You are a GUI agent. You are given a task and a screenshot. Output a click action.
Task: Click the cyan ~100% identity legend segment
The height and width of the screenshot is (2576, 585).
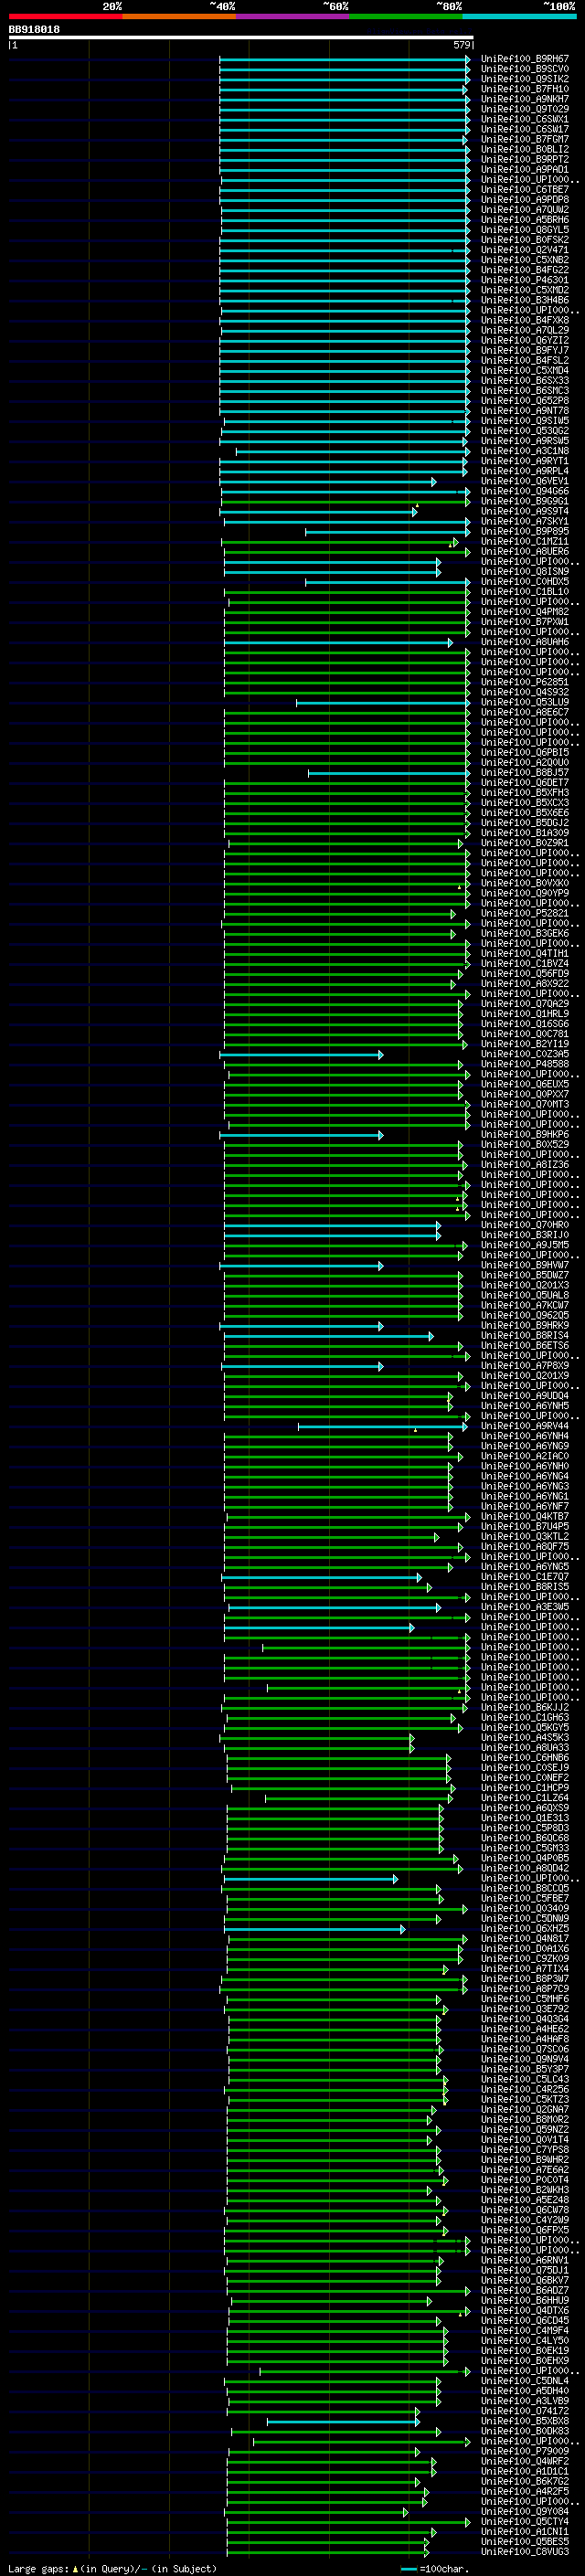coord(520,16)
